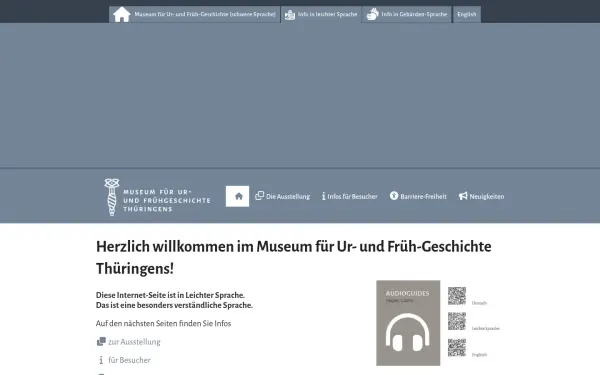Click the Leichte Sprache label beside QR code
The image size is (600, 375).
pos(486,328)
